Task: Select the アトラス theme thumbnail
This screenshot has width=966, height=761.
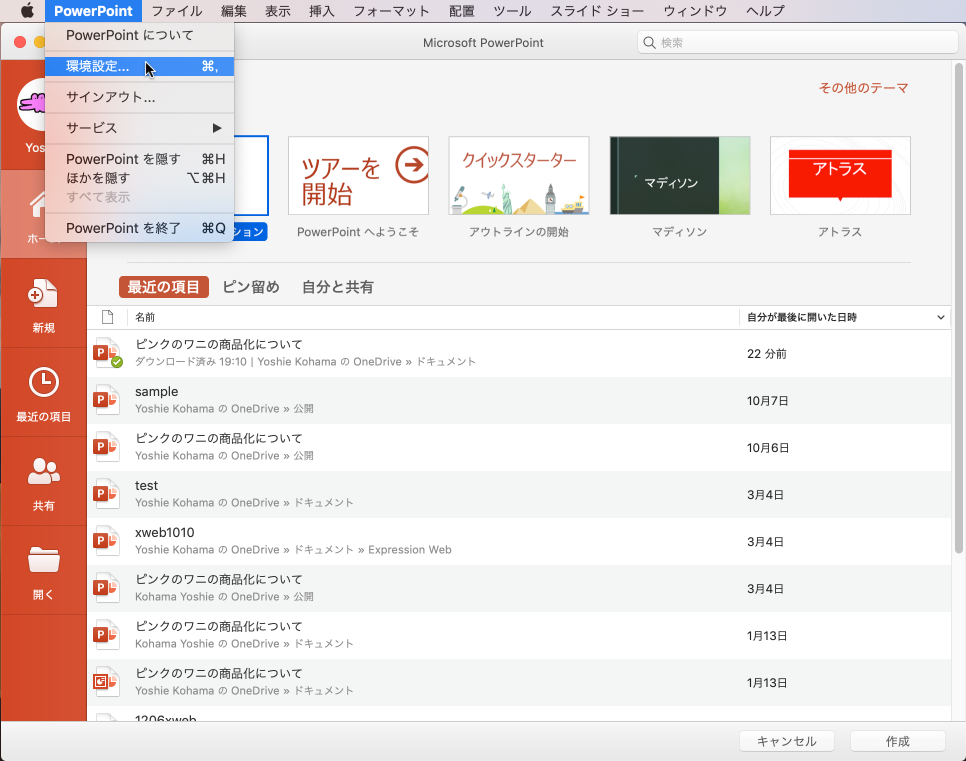Action: pyautogui.click(x=840, y=176)
